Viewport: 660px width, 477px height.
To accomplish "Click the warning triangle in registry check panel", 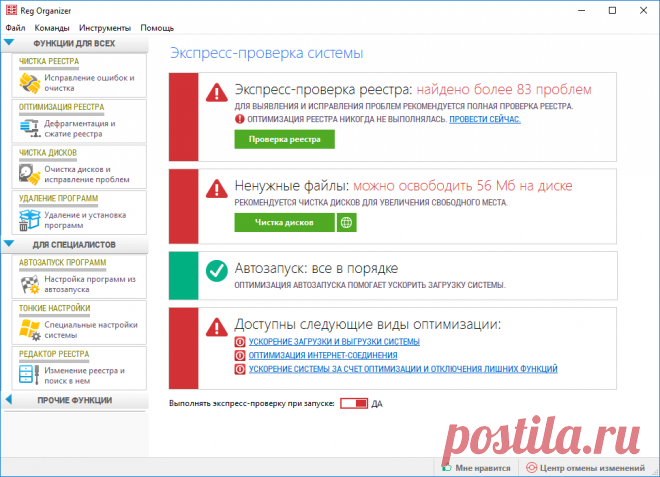I will pos(217,93).
